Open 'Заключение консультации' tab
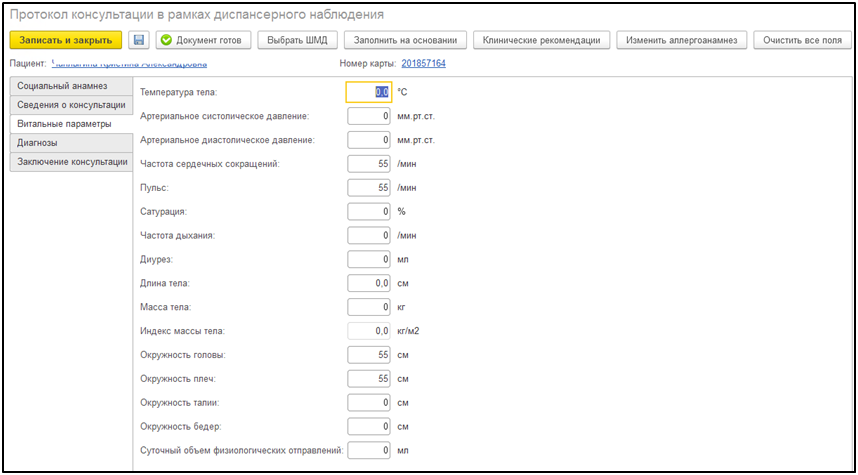Image resolution: width=858 pixels, height=475 pixels. pyautogui.click(x=72, y=162)
